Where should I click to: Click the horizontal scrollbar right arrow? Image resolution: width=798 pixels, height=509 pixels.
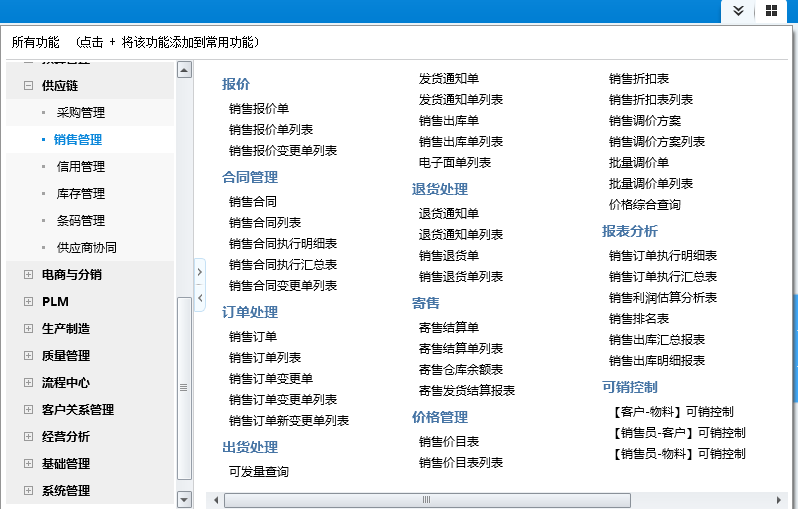778,499
